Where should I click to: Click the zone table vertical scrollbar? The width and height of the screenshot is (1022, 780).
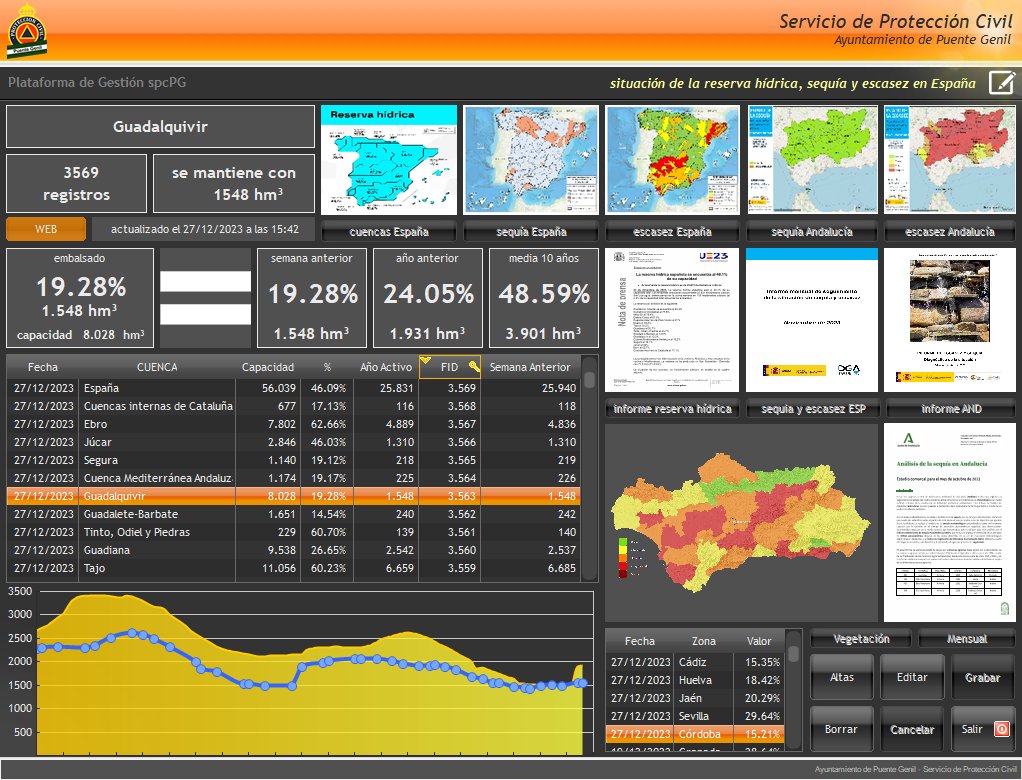pyautogui.click(x=793, y=691)
